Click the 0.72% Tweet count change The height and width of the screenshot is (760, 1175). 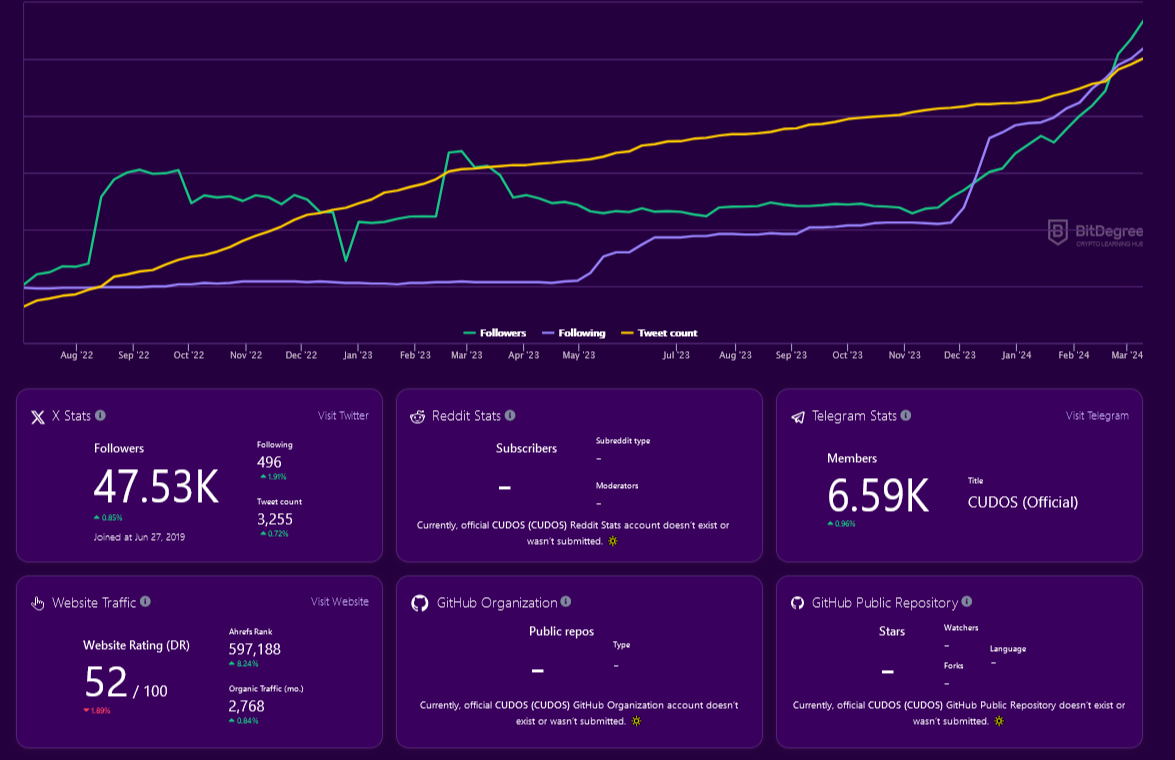point(274,534)
